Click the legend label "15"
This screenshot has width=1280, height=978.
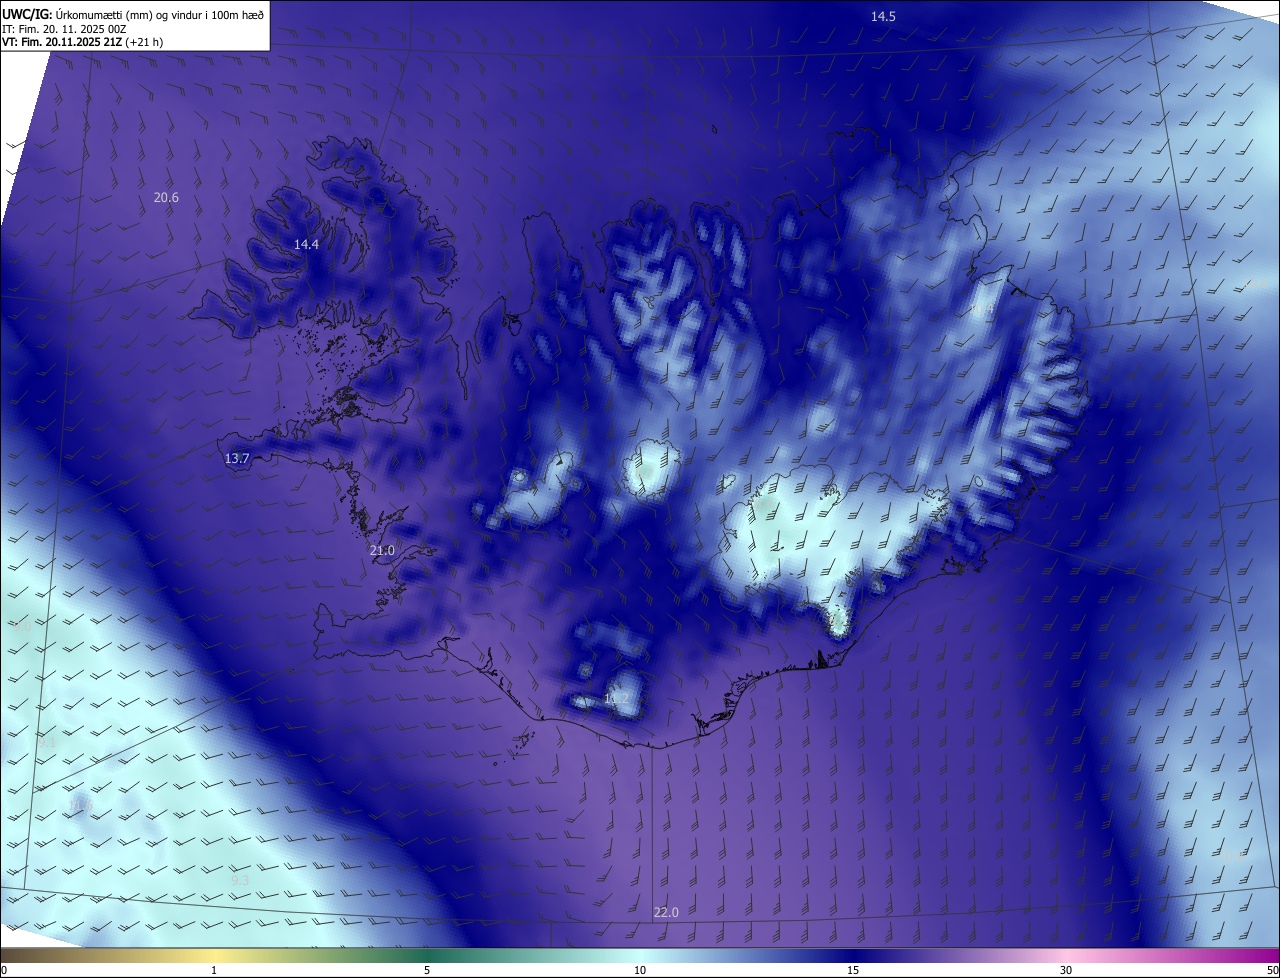pos(853,971)
